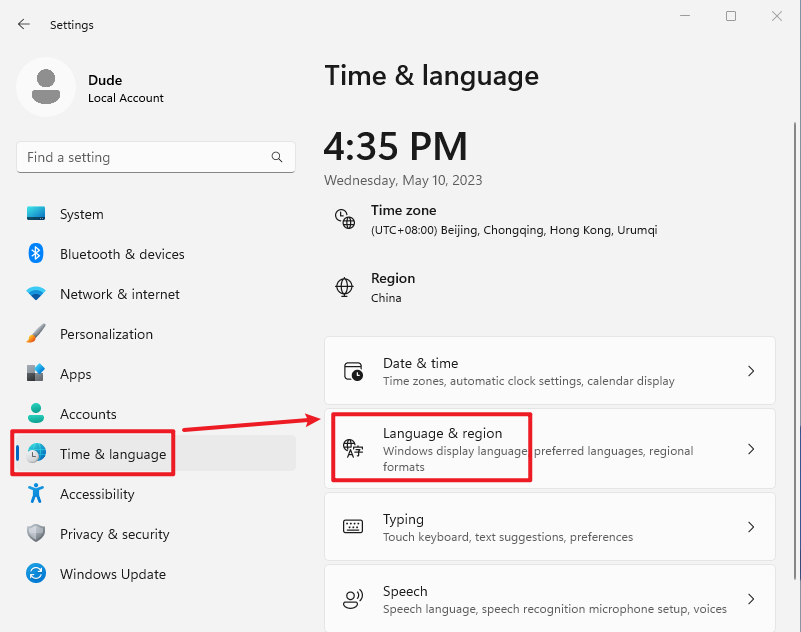
Task: Expand Date & time chevron
Action: tap(751, 371)
